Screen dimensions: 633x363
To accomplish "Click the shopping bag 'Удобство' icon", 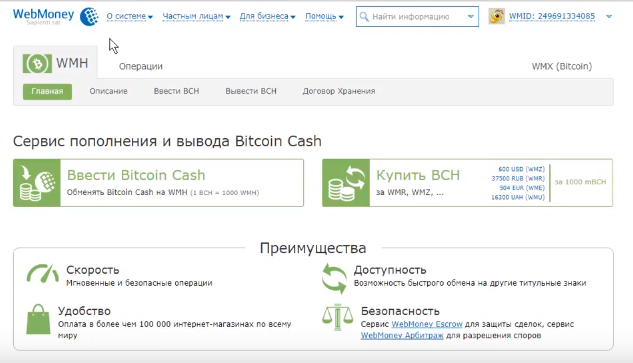I will [38, 319].
